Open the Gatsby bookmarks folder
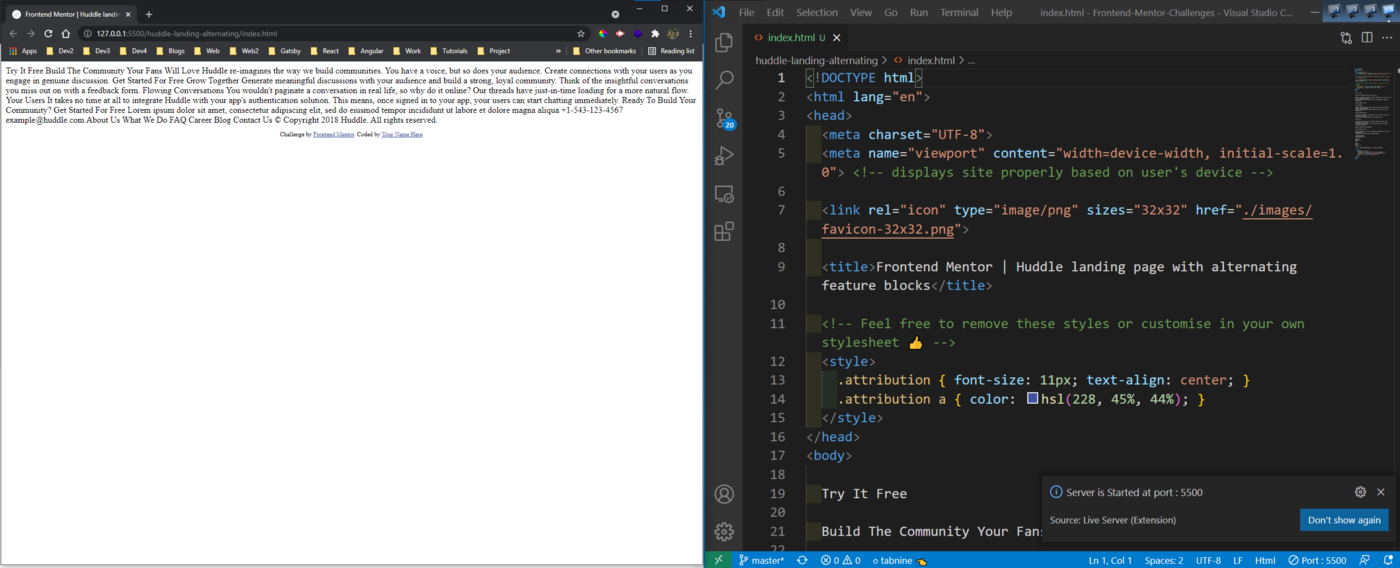This screenshot has height=568, width=1400. 284,50
